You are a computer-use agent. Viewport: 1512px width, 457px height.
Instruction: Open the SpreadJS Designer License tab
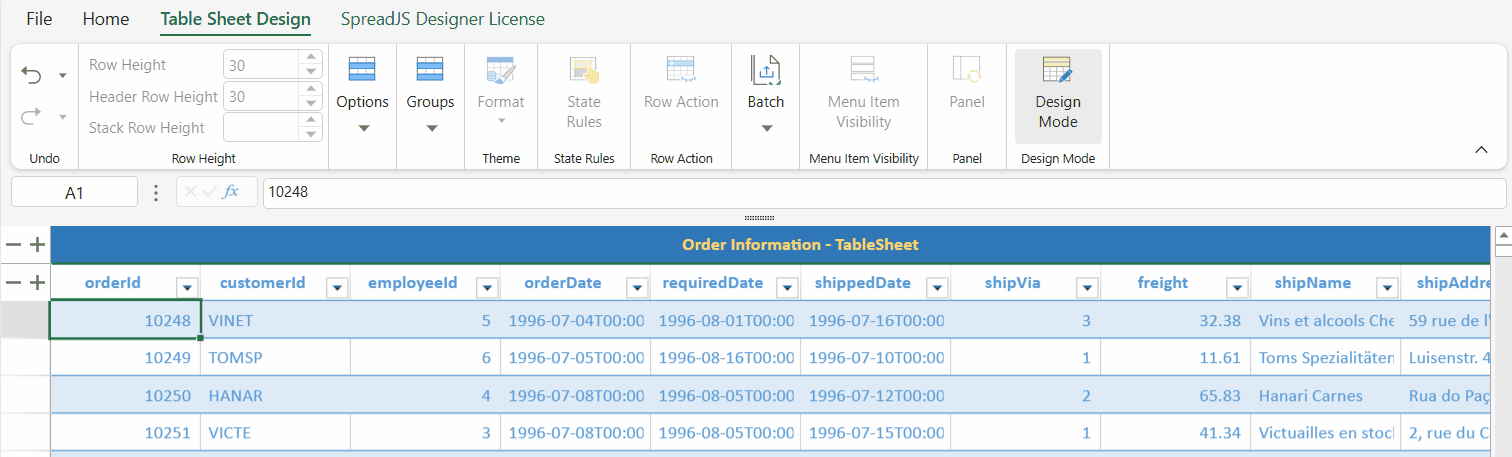click(x=443, y=19)
